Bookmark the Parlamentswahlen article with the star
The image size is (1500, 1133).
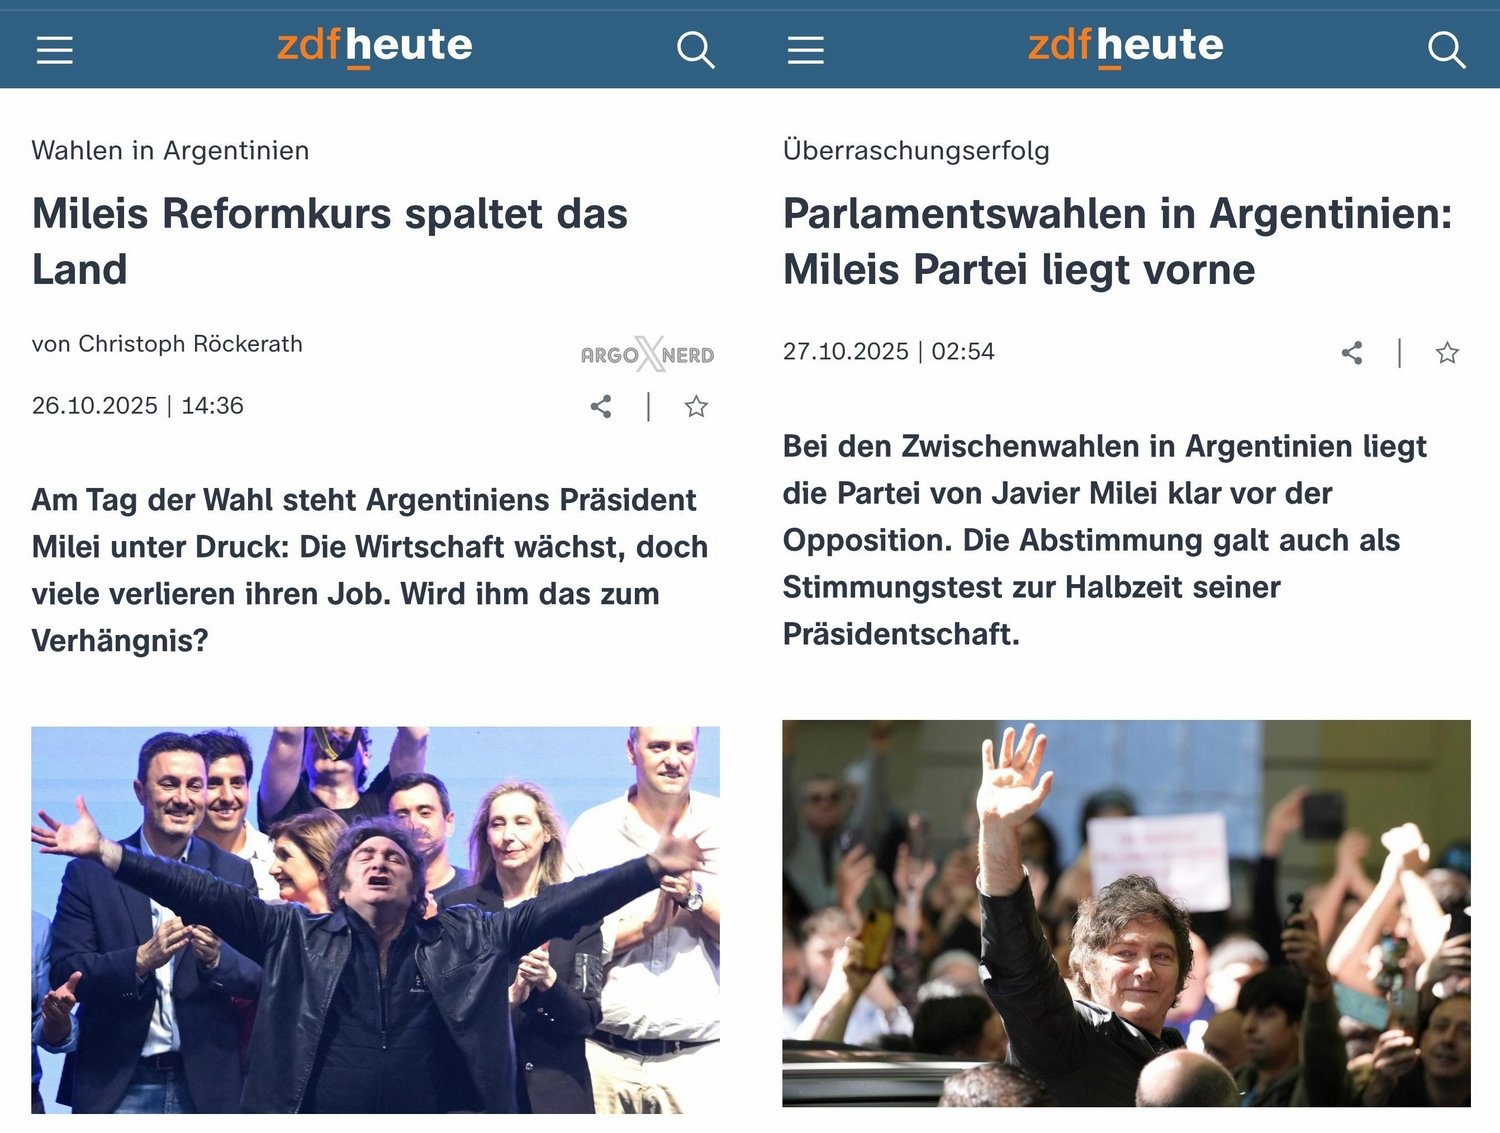pyautogui.click(x=1447, y=352)
